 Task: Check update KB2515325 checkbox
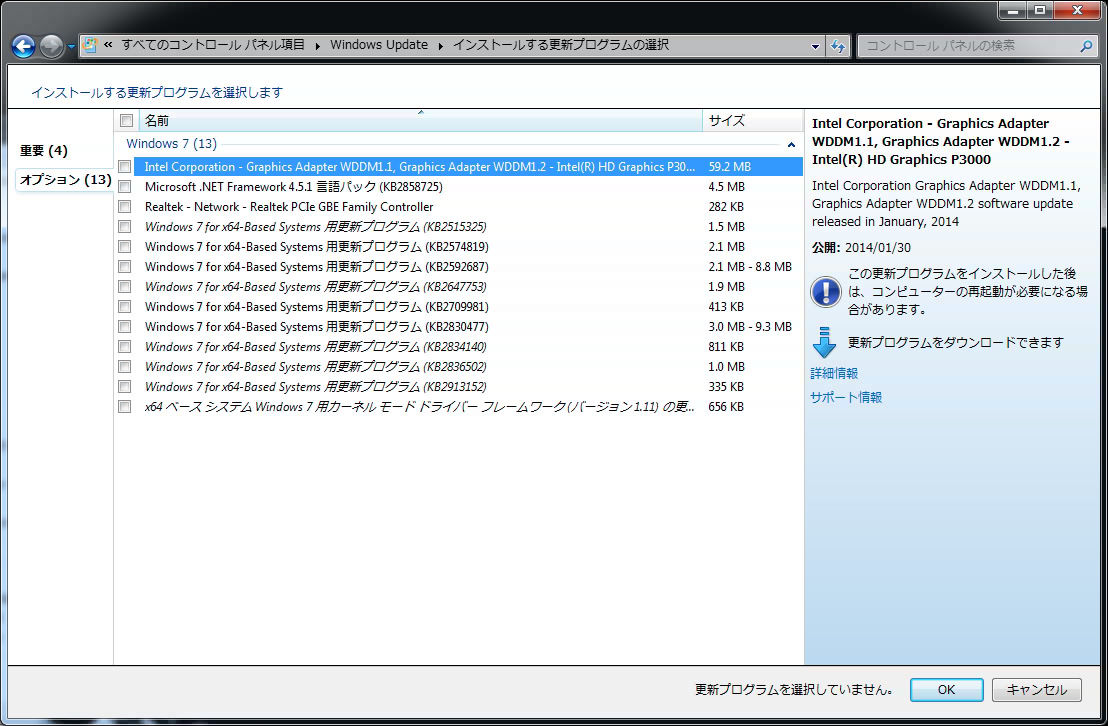pyautogui.click(x=125, y=227)
